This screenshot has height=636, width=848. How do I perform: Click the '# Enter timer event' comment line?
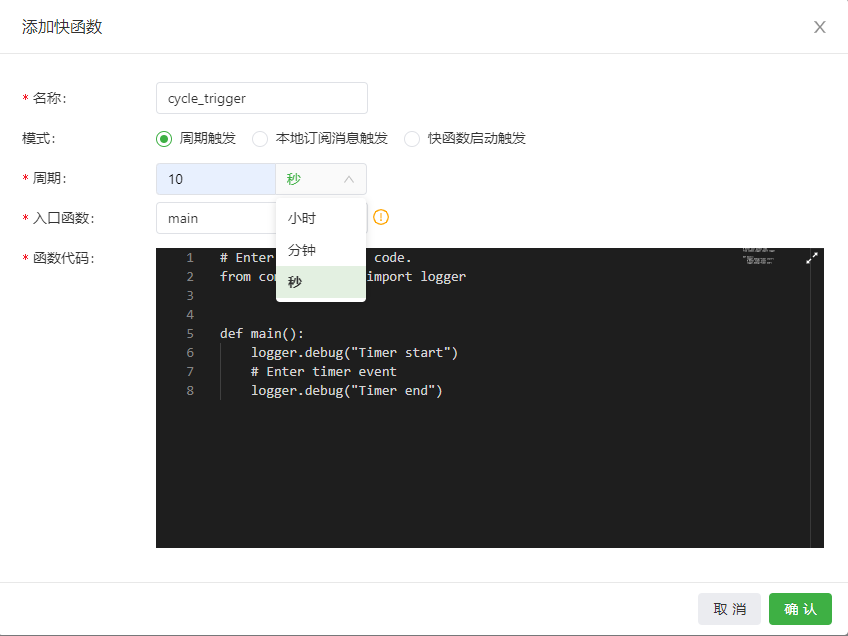point(323,372)
